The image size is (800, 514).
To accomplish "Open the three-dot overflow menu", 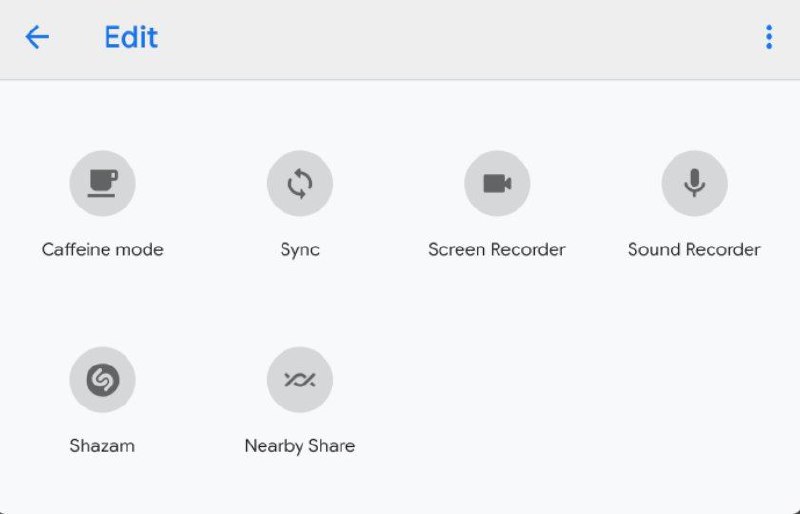I will pos(768,38).
